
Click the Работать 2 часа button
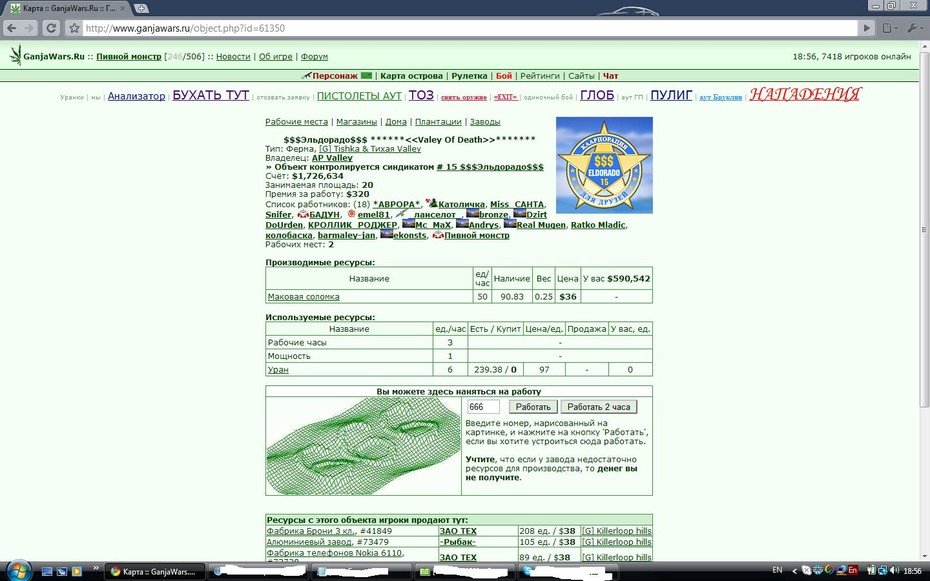tap(599, 407)
